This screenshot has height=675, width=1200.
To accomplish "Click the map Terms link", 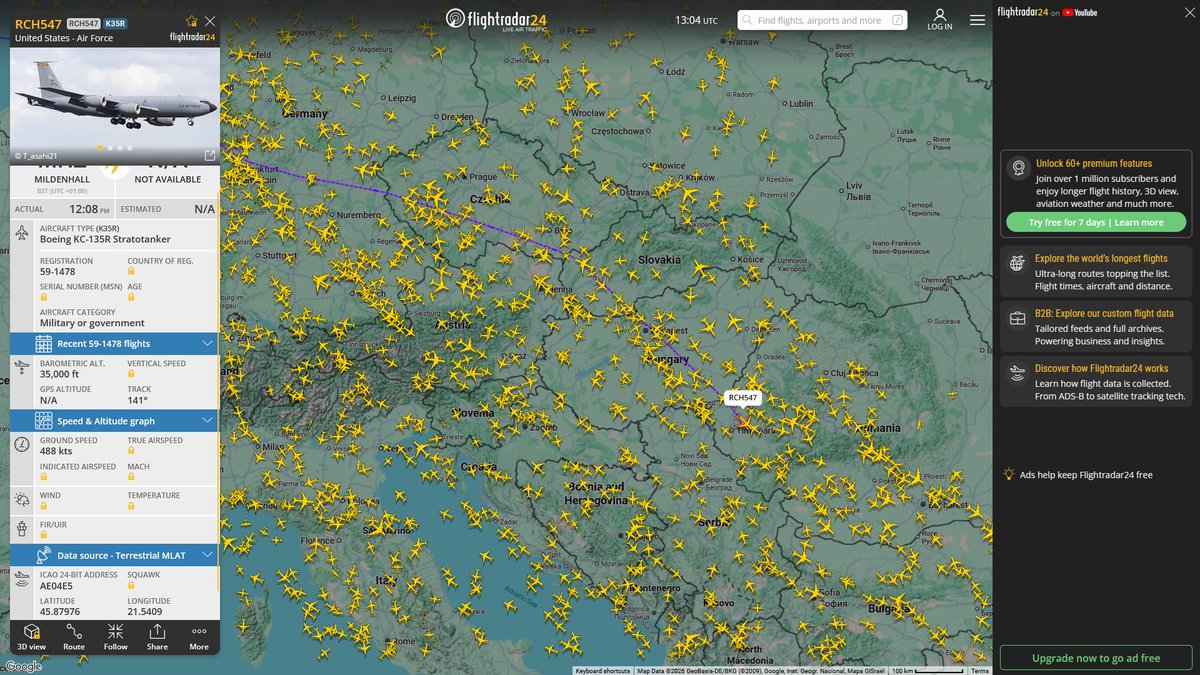I will point(980,670).
